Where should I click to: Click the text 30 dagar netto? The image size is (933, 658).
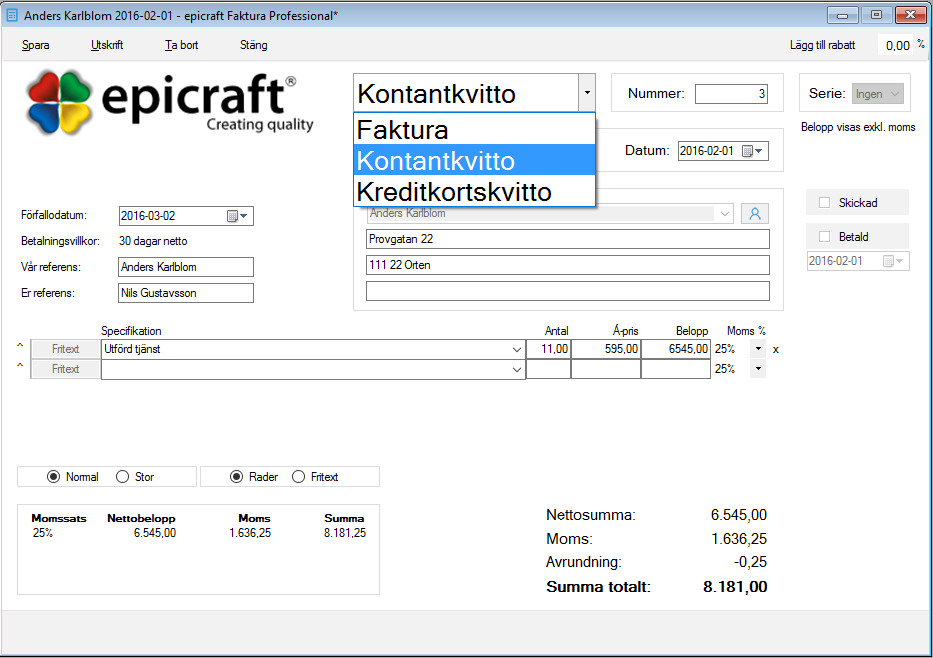click(x=153, y=242)
